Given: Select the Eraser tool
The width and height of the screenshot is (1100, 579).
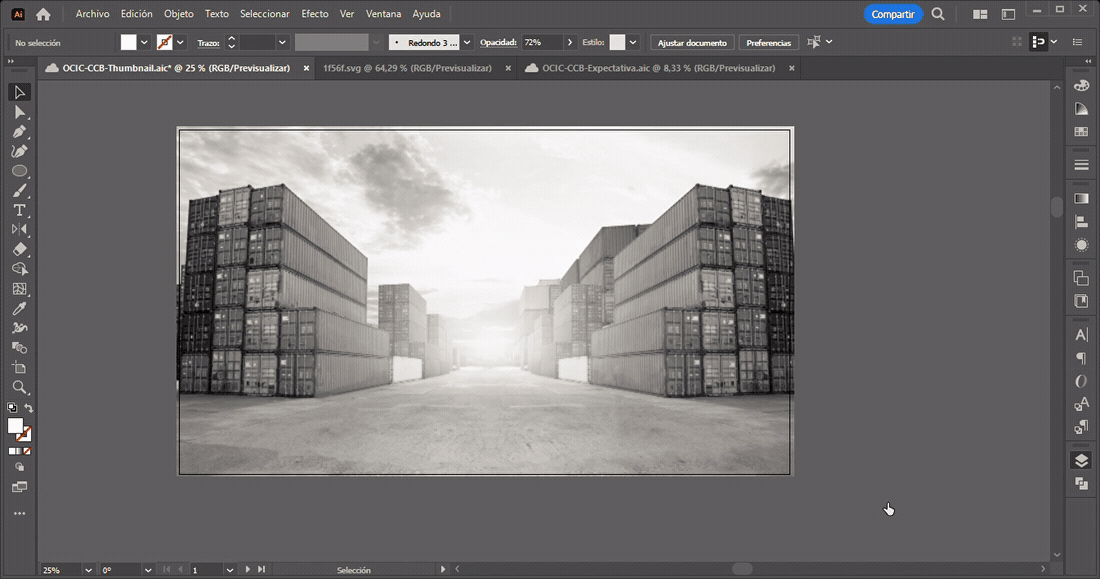Looking at the screenshot, I should [x=19, y=249].
